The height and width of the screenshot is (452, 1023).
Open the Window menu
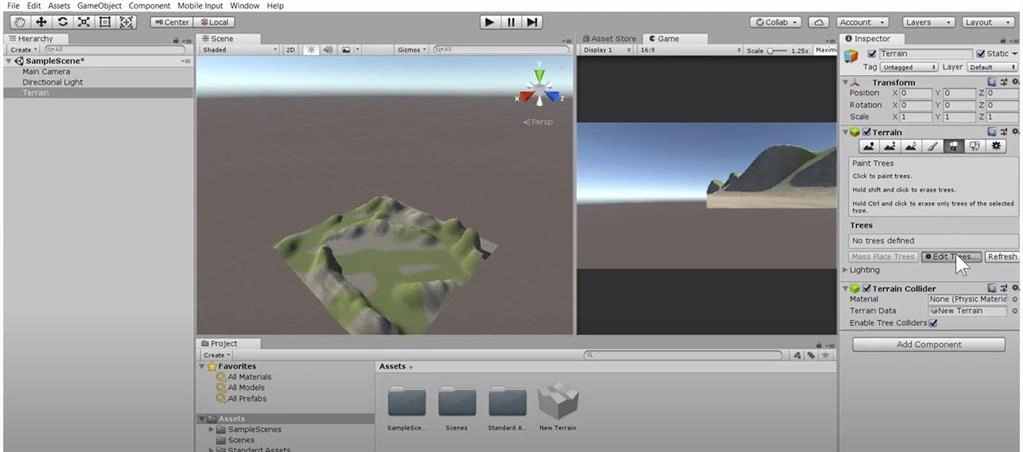point(245,5)
